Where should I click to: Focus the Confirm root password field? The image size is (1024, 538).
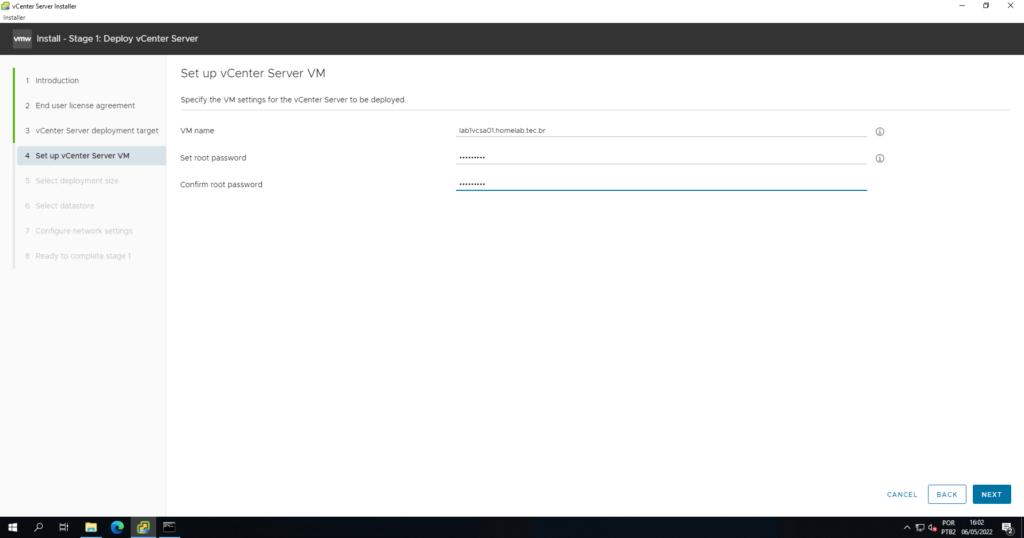click(661, 184)
